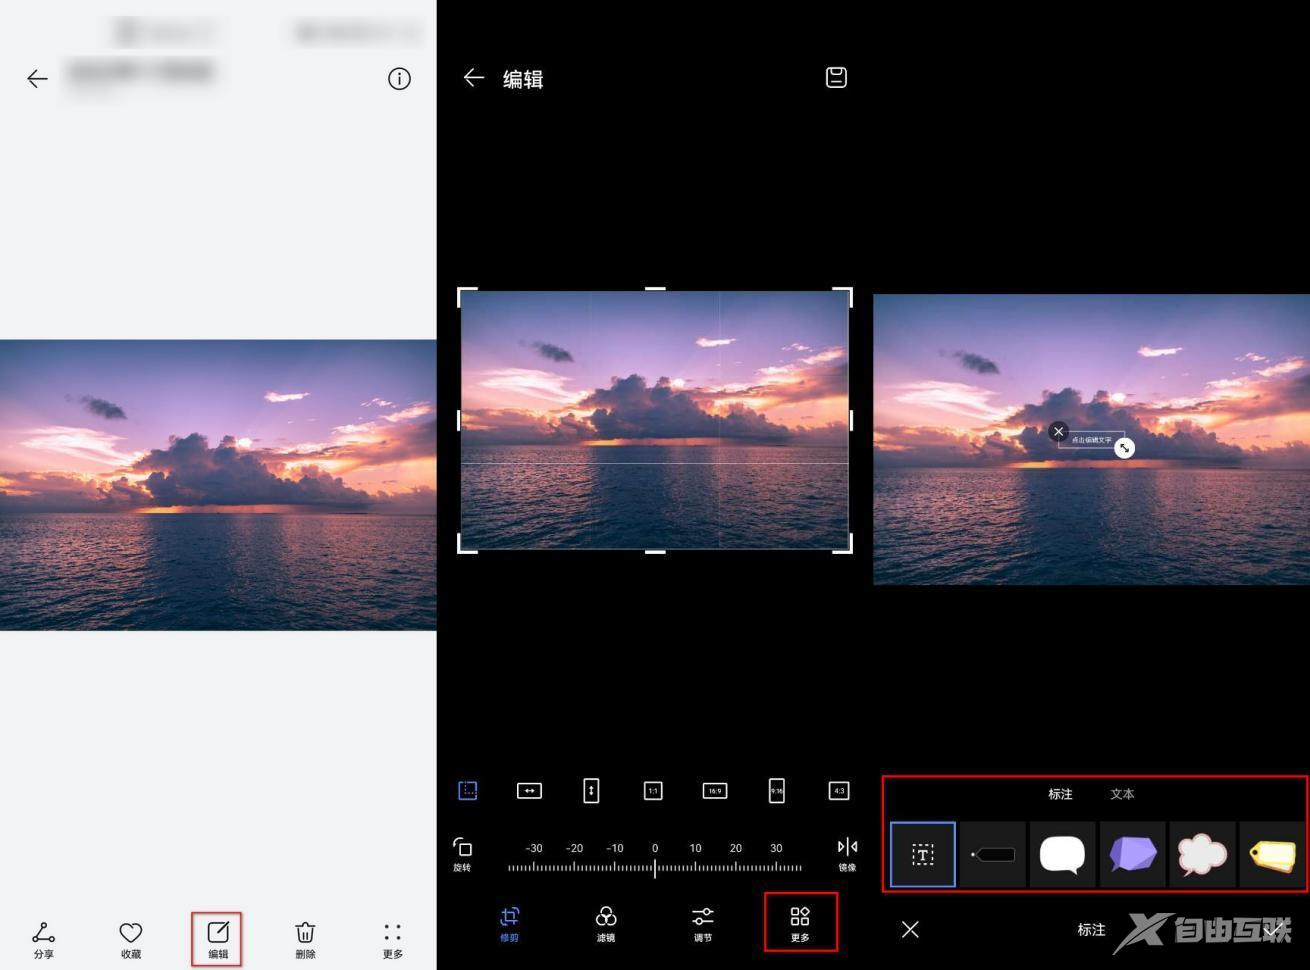This screenshot has height=970, width=1310.
Task: Open photo info via circled i icon
Action: pyautogui.click(x=399, y=79)
